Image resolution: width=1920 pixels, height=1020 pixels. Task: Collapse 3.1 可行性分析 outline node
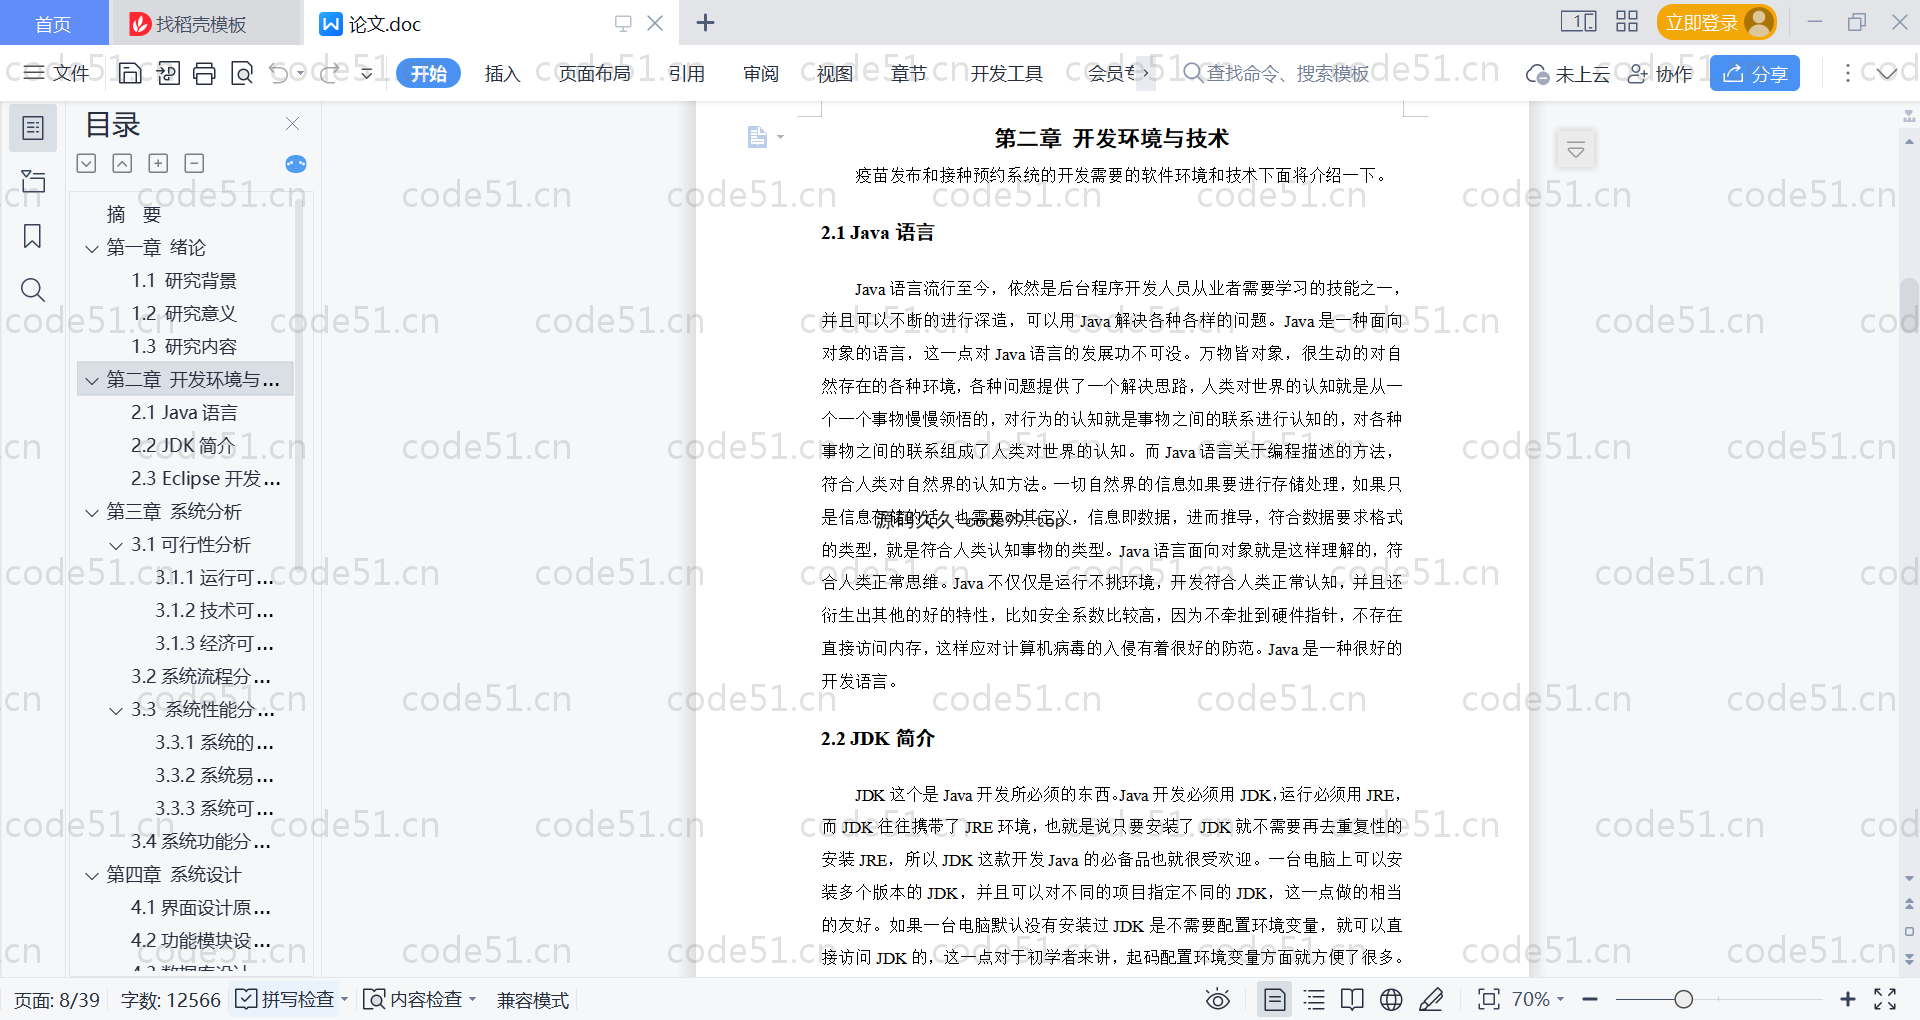(116, 545)
